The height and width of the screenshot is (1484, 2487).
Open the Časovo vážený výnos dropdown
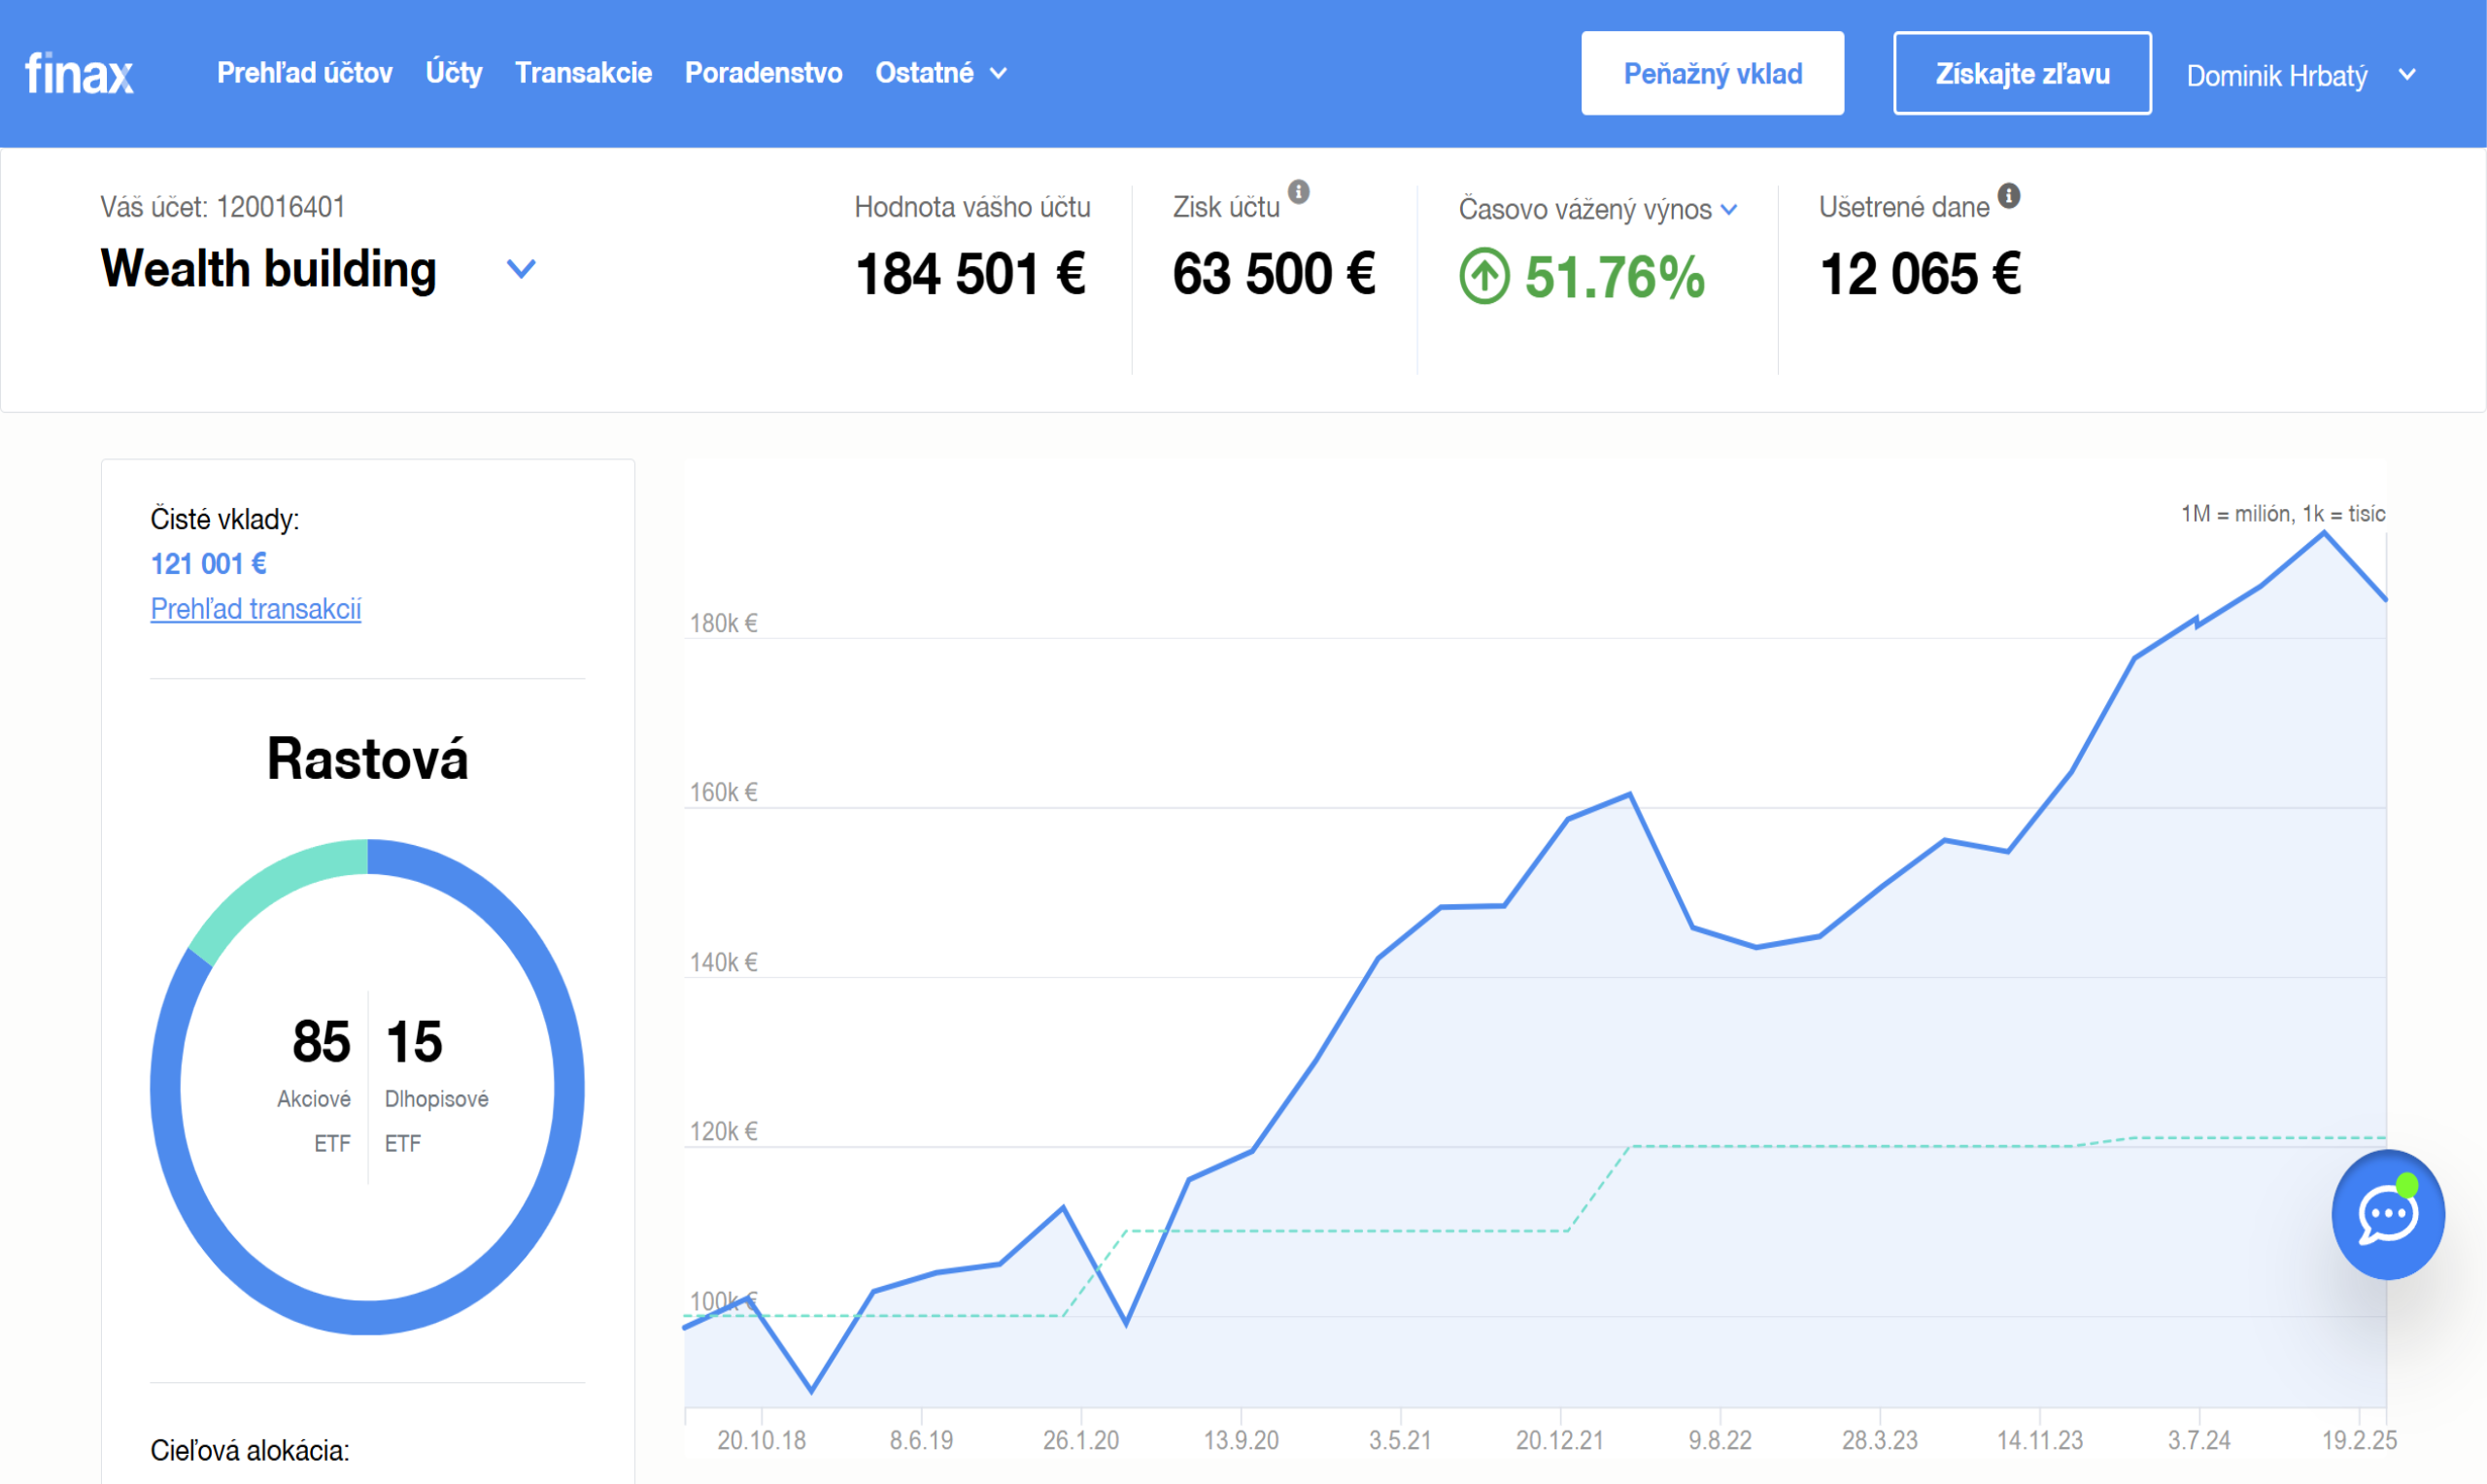coord(1728,209)
